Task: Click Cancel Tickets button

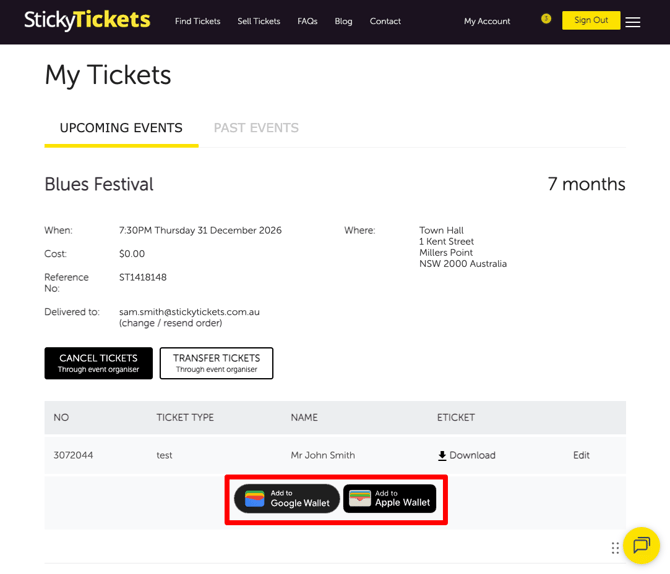Action: click(x=98, y=363)
